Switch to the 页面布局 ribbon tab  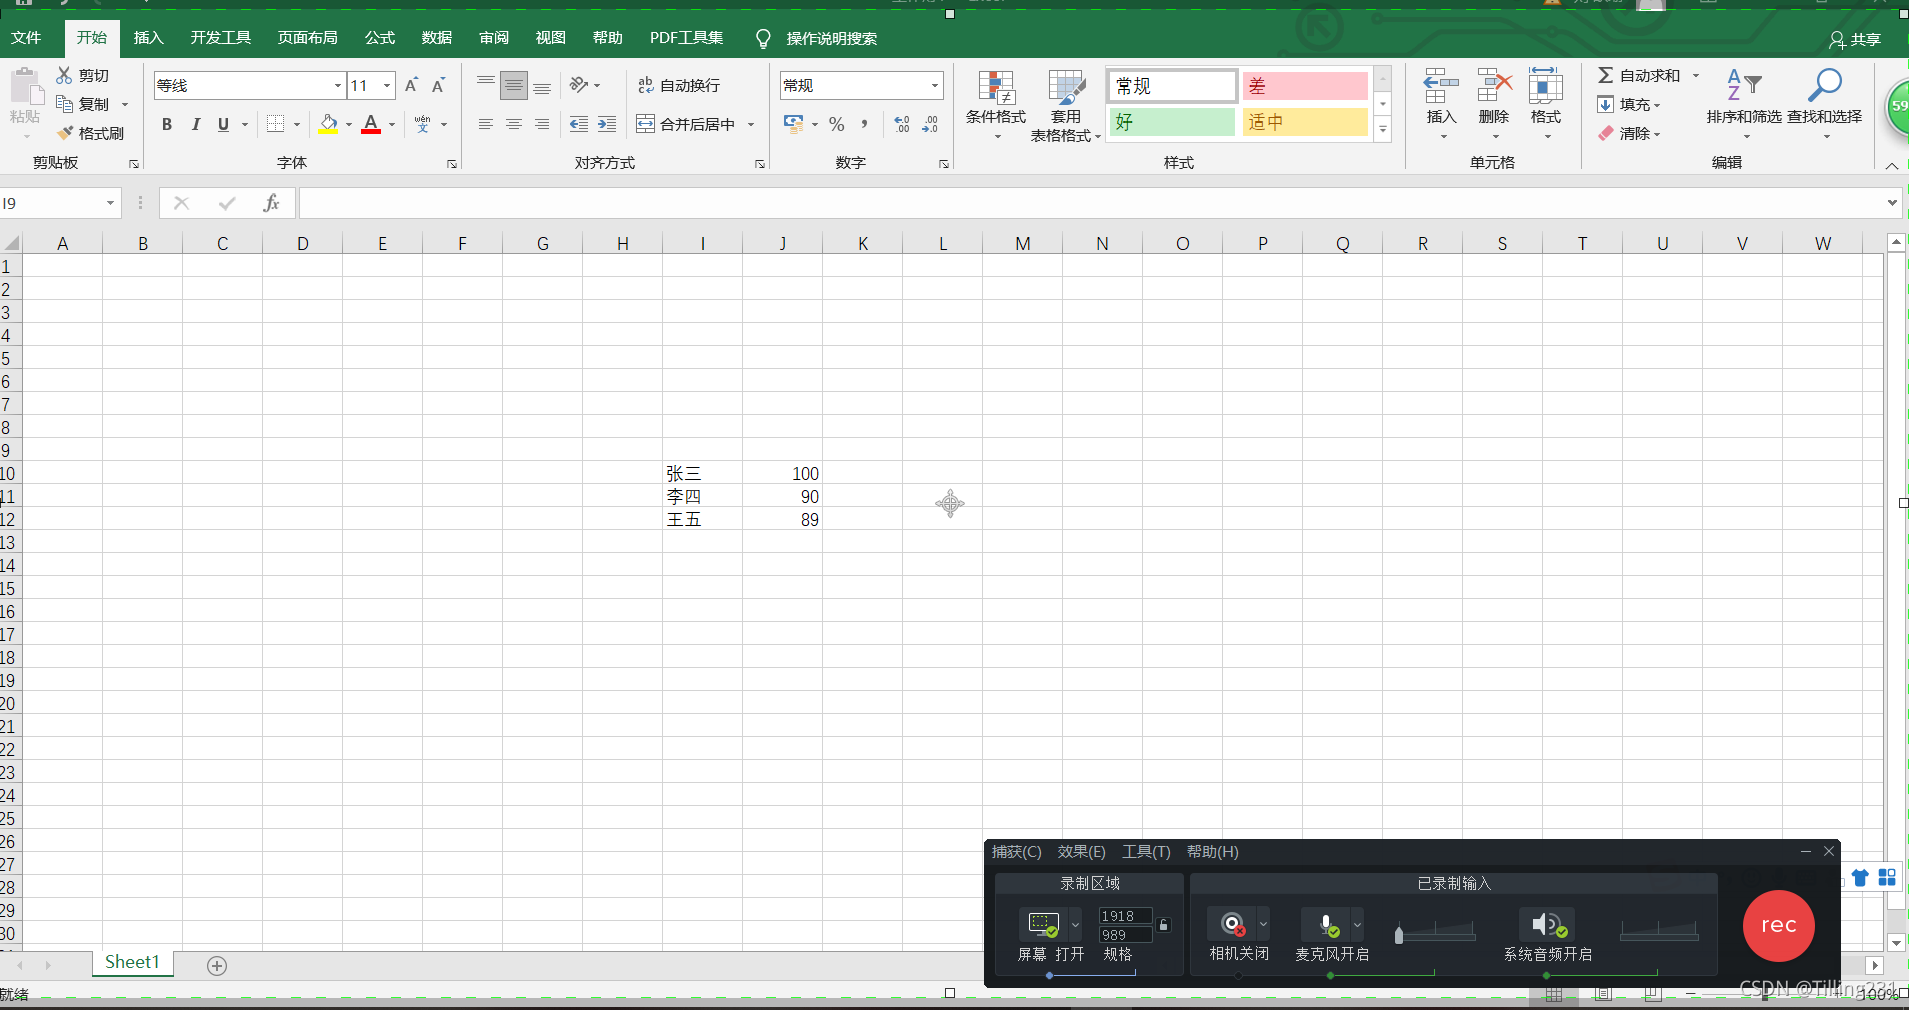point(308,38)
